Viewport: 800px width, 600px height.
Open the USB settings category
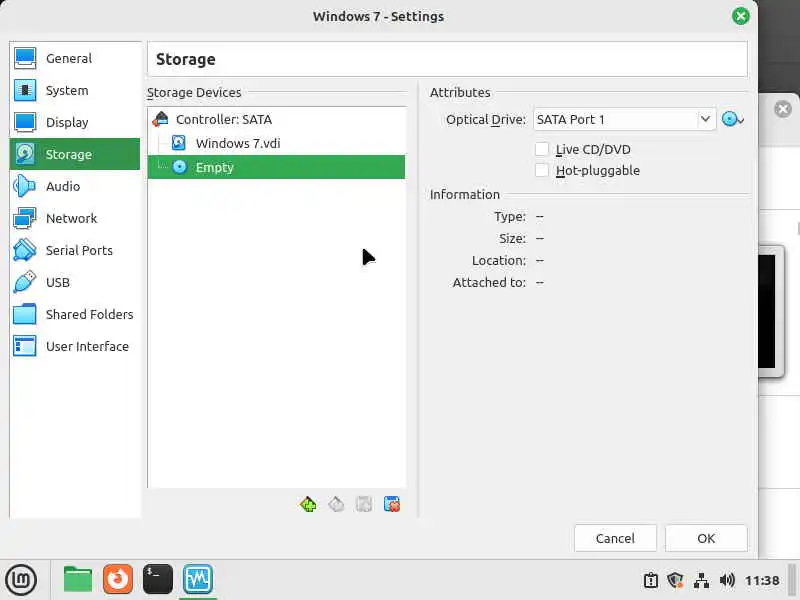pos(74,282)
